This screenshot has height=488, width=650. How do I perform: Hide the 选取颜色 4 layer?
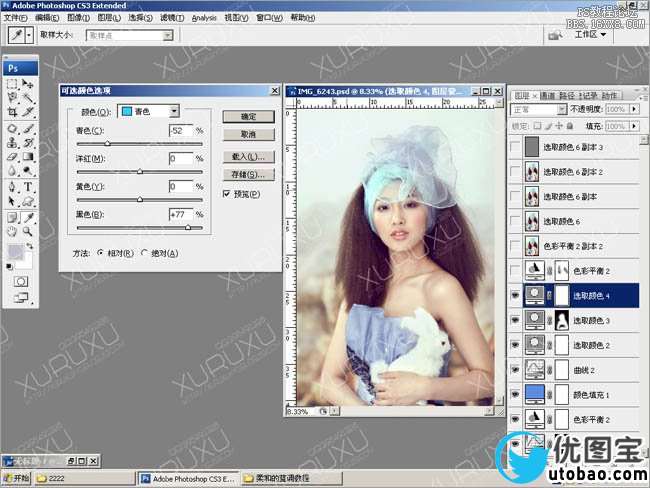tap(515, 296)
